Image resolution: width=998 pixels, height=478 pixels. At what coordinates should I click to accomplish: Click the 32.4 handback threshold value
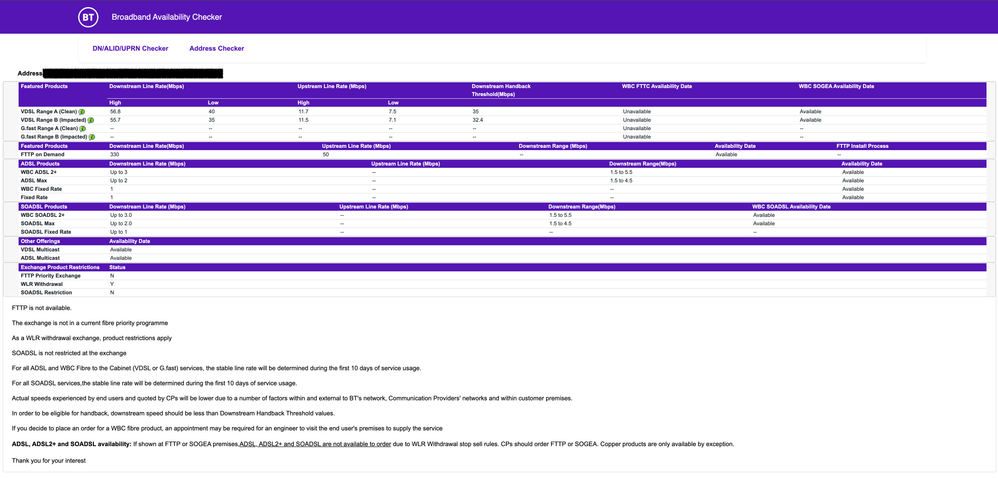(x=477, y=120)
